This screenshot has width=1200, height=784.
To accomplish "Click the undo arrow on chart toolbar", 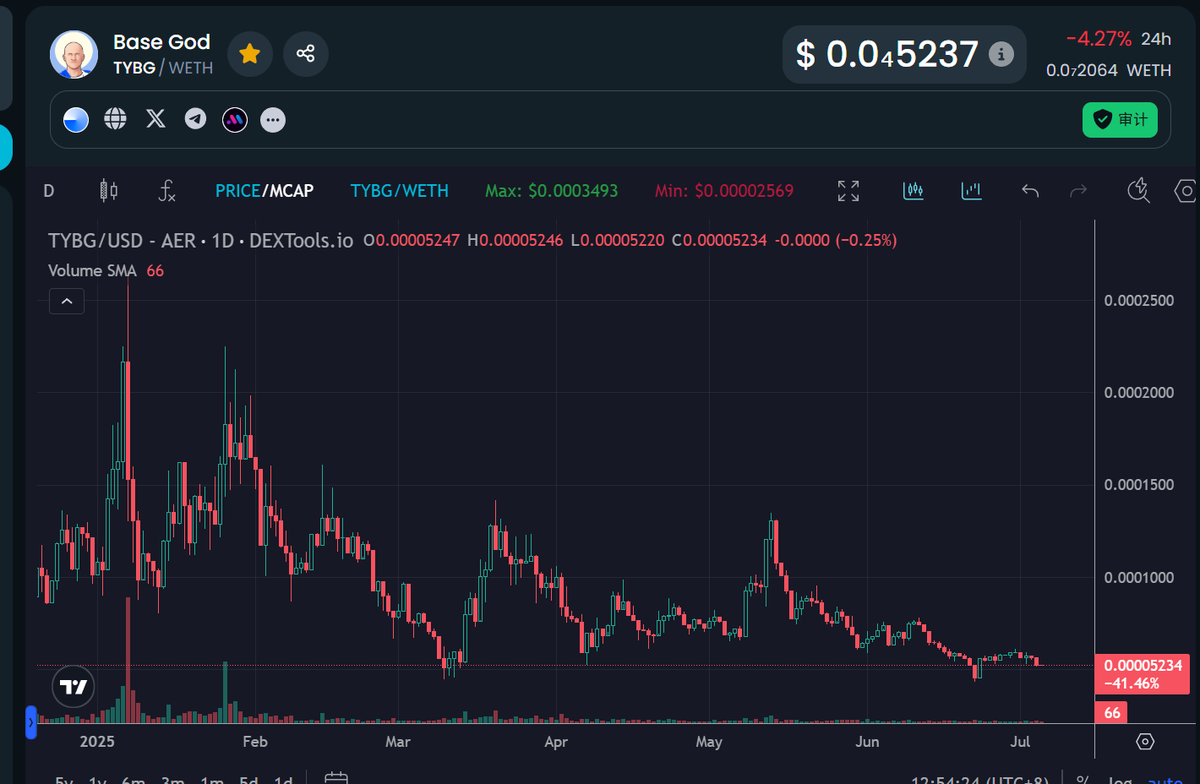I will (x=1029, y=190).
